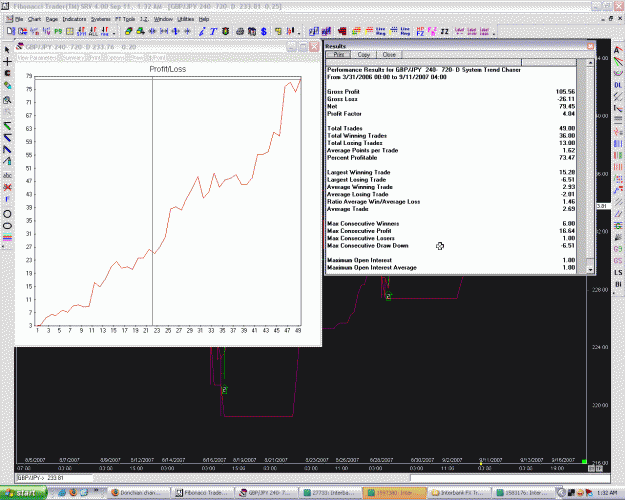The height and width of the screenshot is (500, 625).
Task: Click the Total Trades row in Results
Action: click(x=451, y=128)
